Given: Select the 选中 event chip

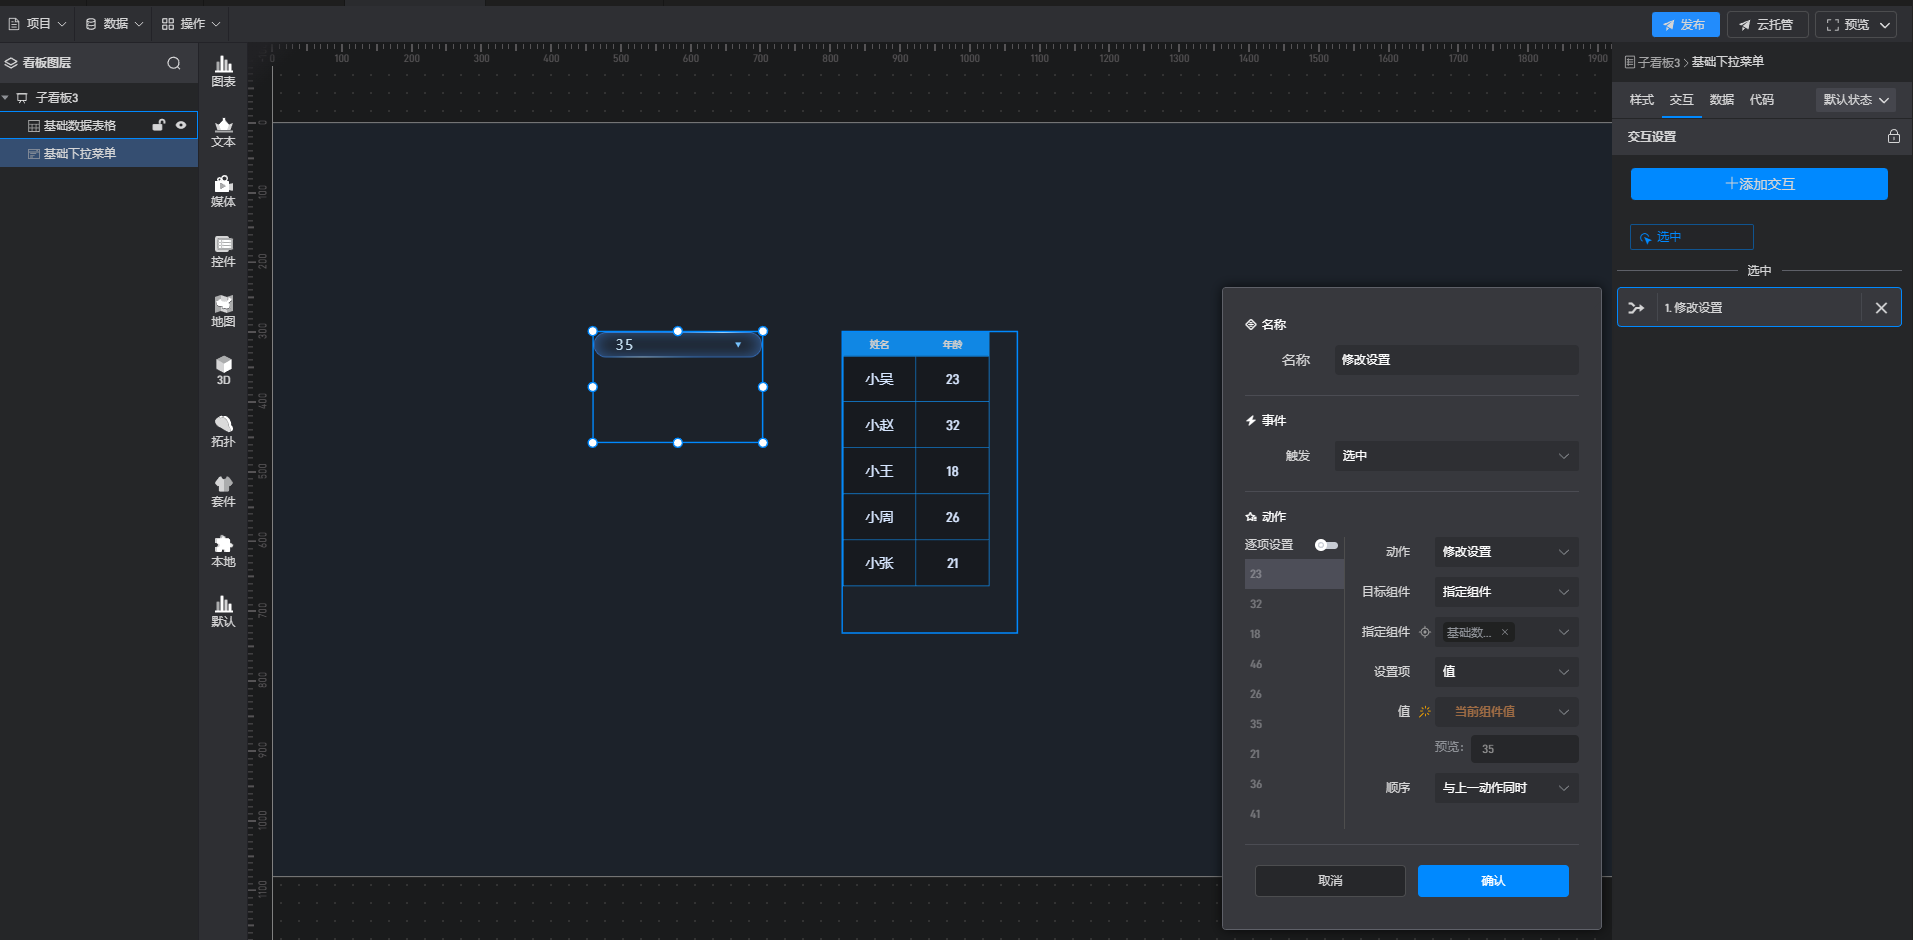Looking at the screenshot, I should coord(1692,237).
